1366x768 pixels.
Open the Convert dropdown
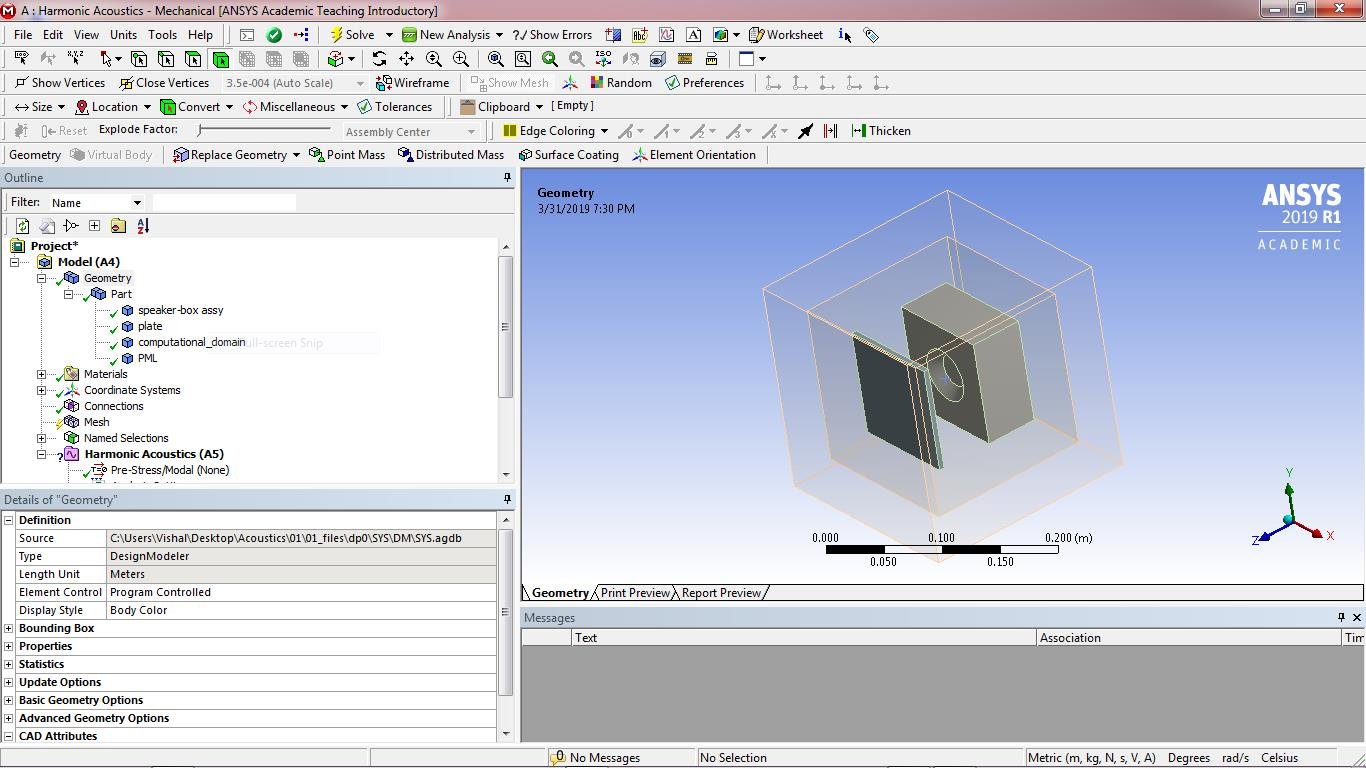pos(229,107)
